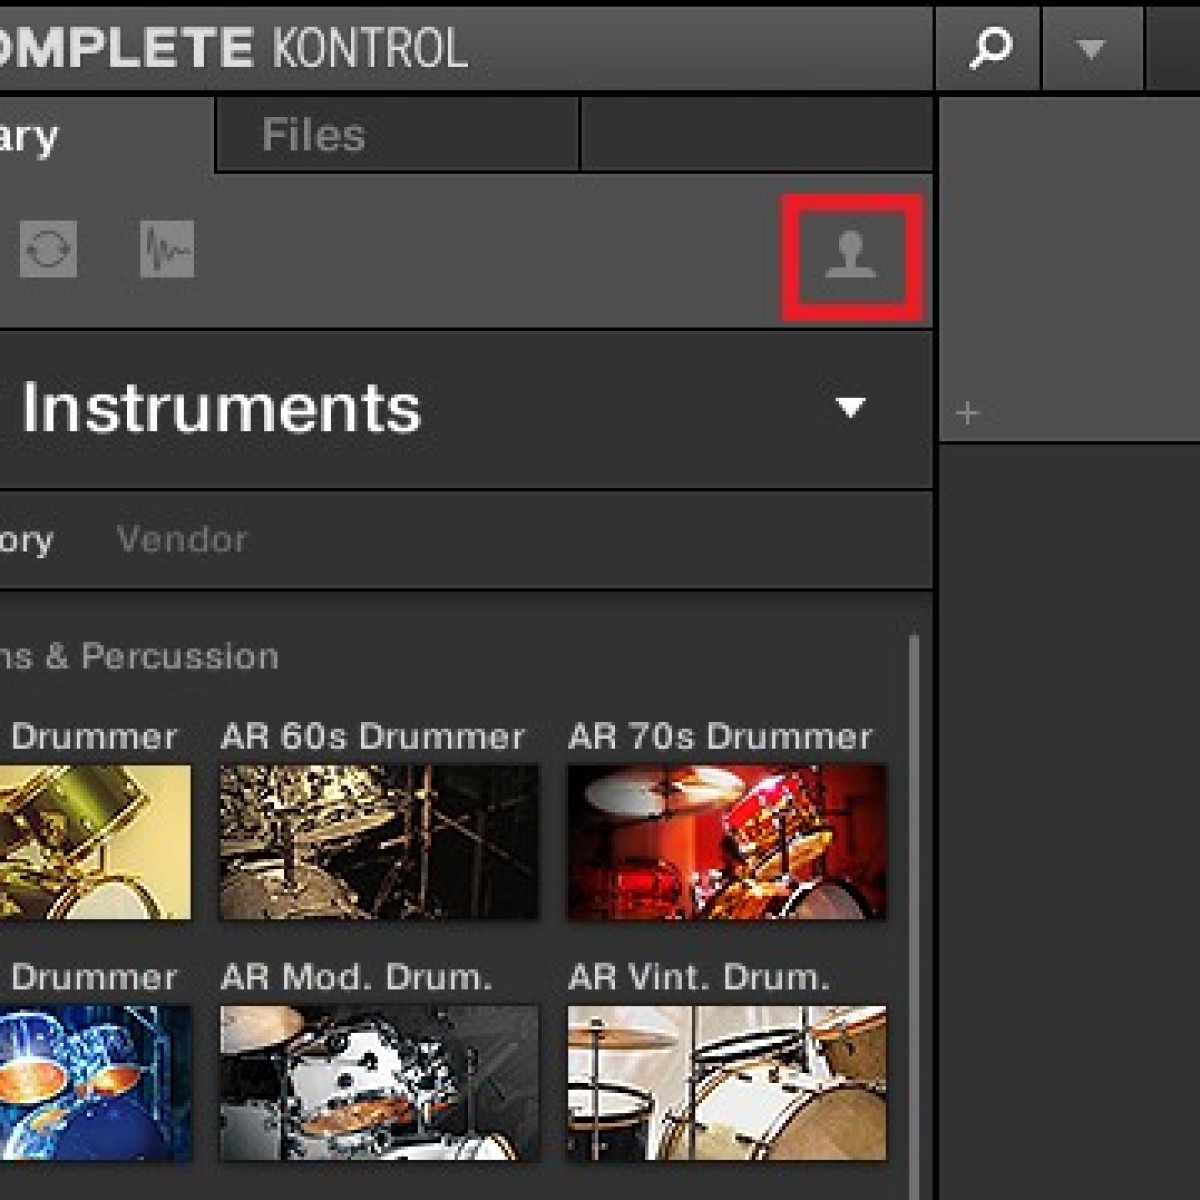Switch to the Files tab
Viewport: 1200px width, 1200px height.
398,134
